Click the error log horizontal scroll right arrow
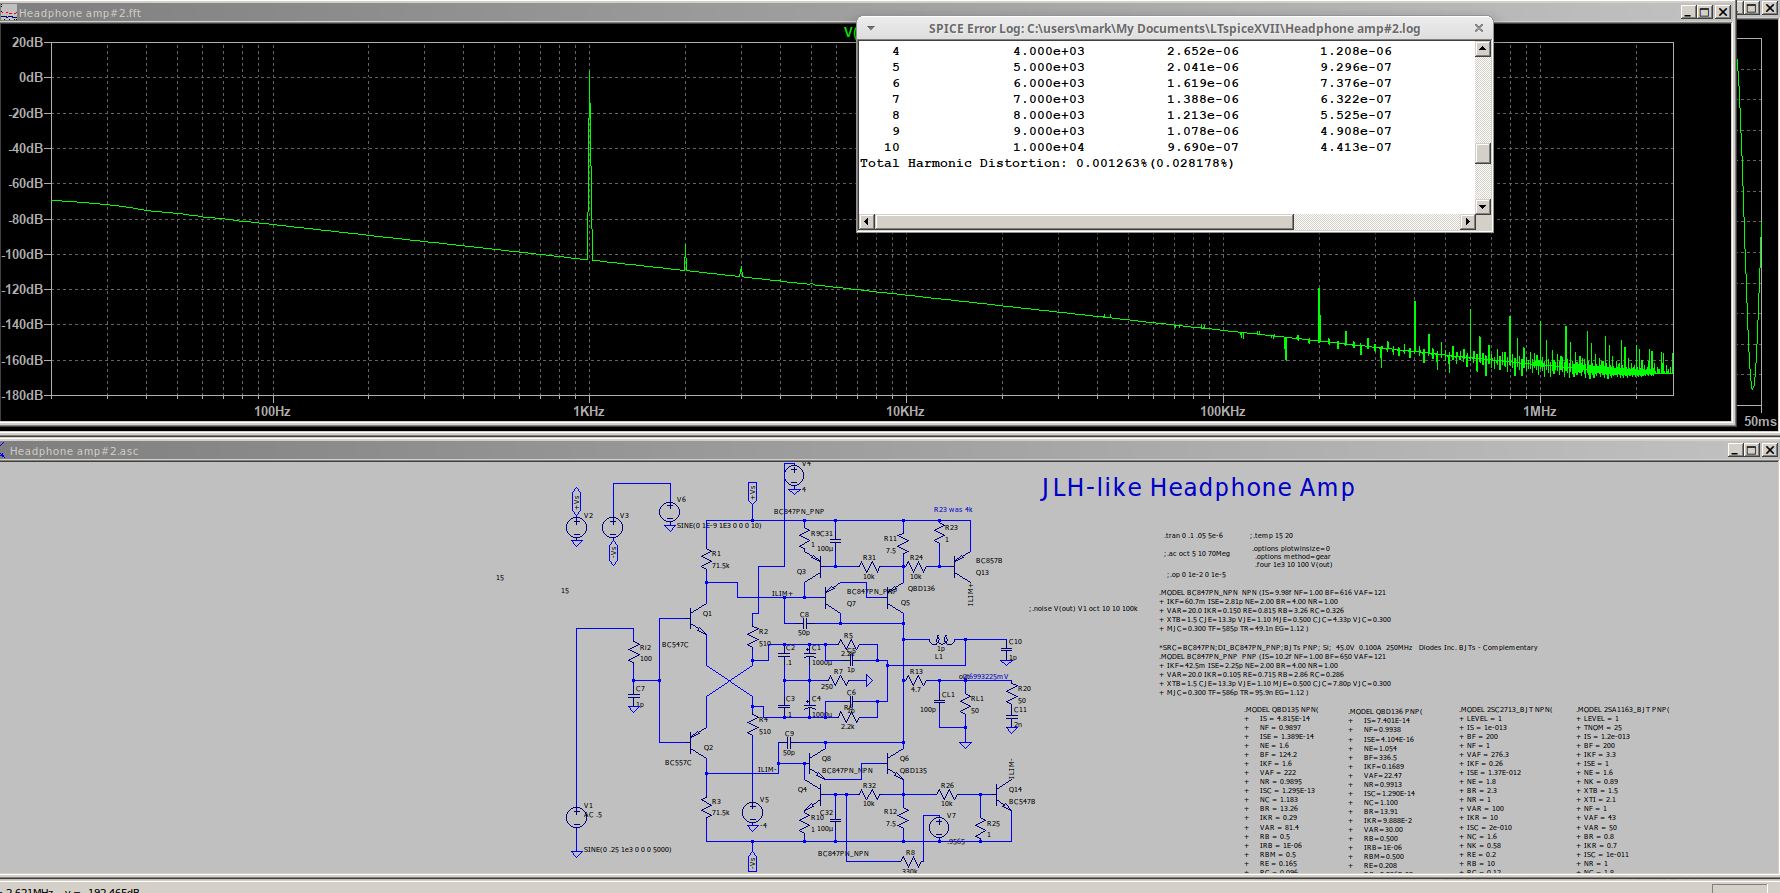The width and height of the screenshot is (1780, 893). 1468,221
